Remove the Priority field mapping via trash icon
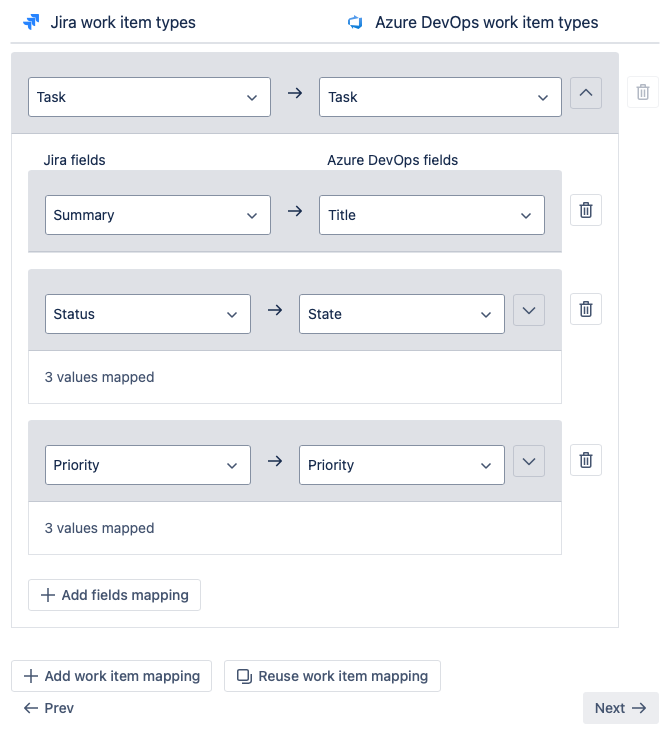The width and height of the screenshot is (669, 731). pyautogui.click(x=586, y=461)
